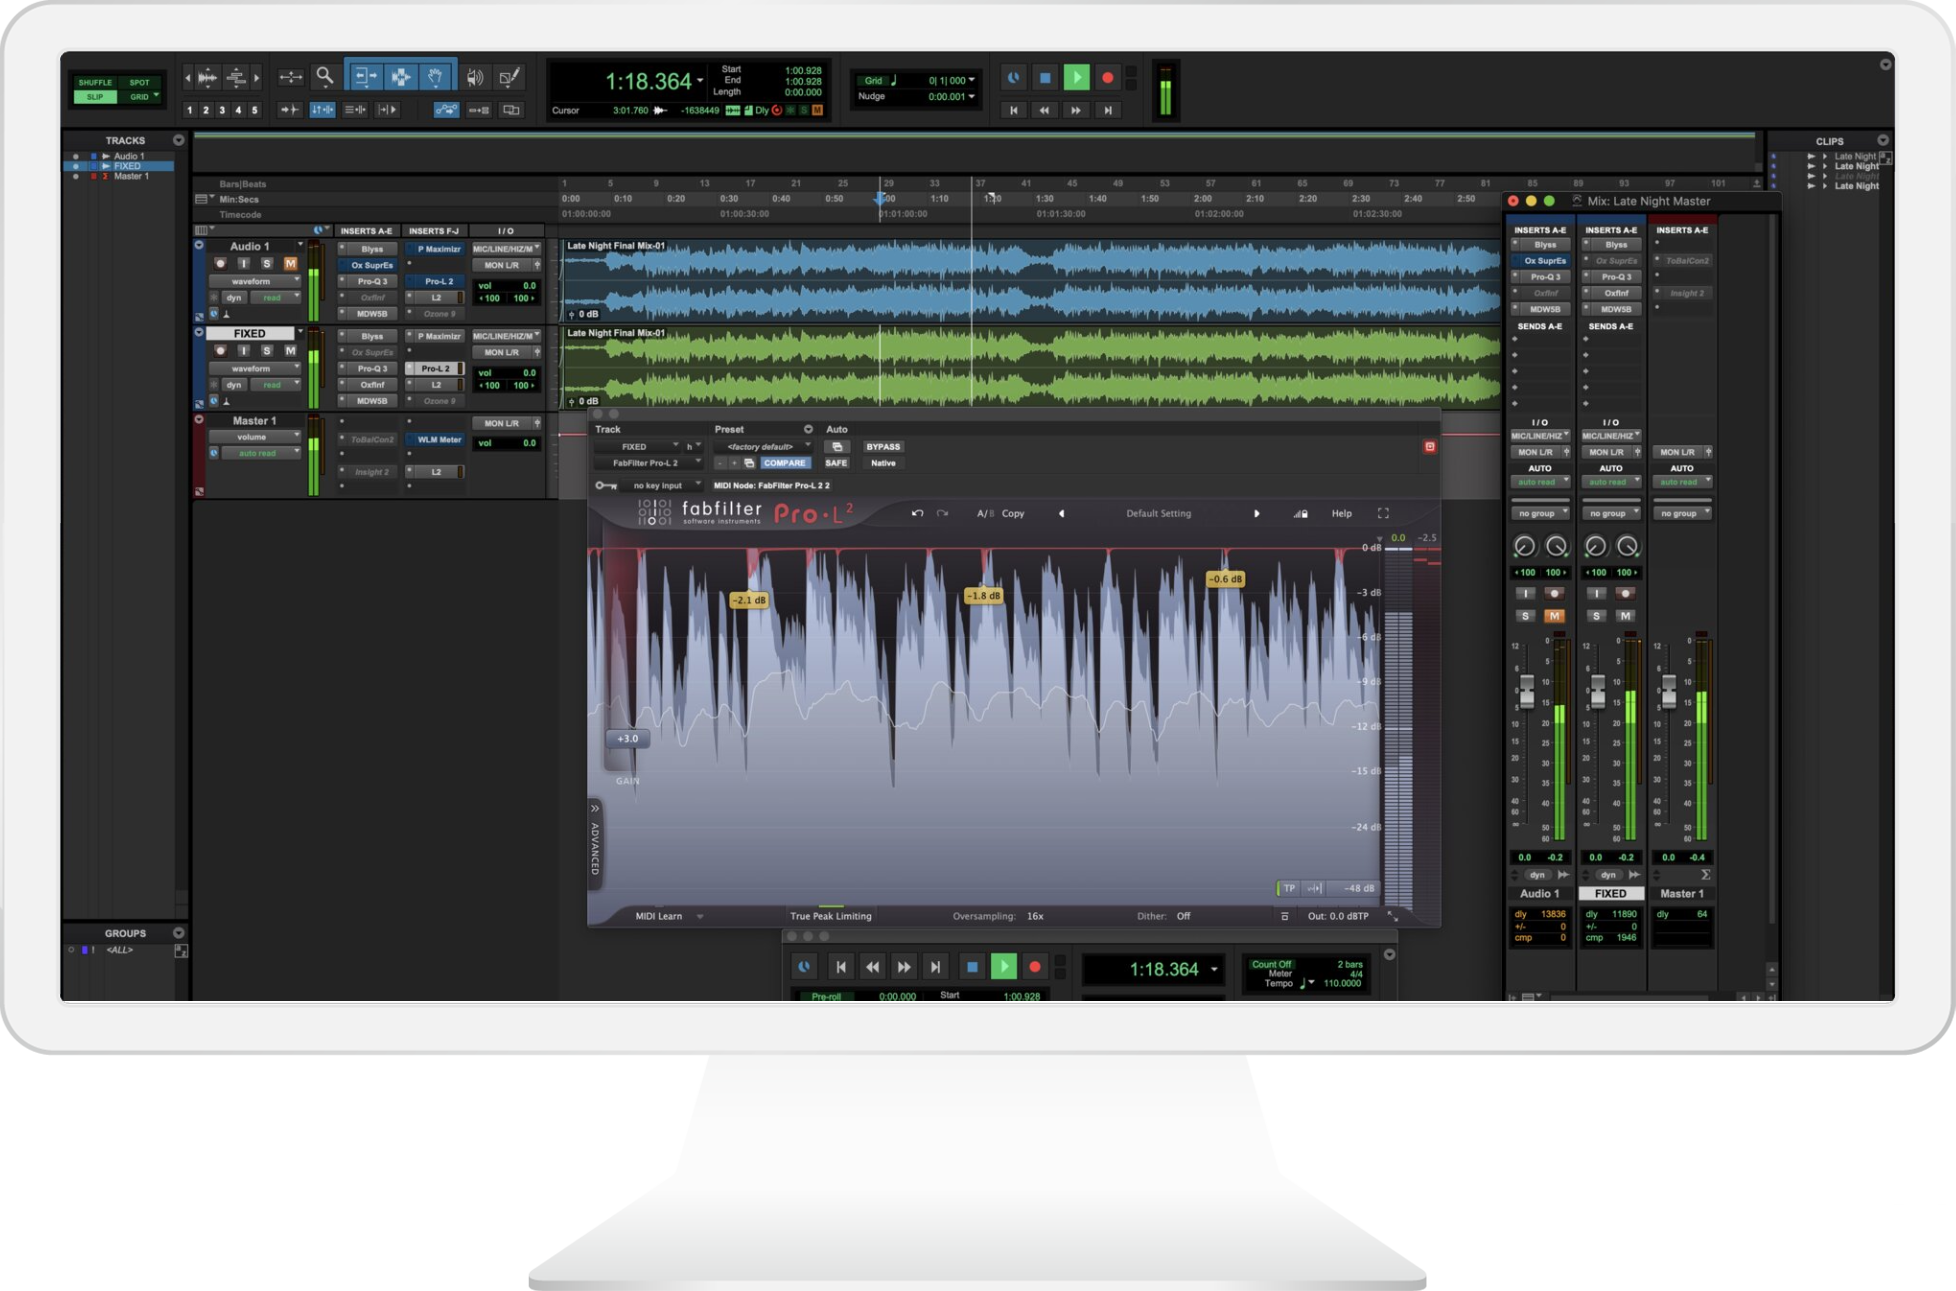Select the Pencil tool
Image resolution: width=1956 pixels, height=1291 pixels.
click(509, 77)
